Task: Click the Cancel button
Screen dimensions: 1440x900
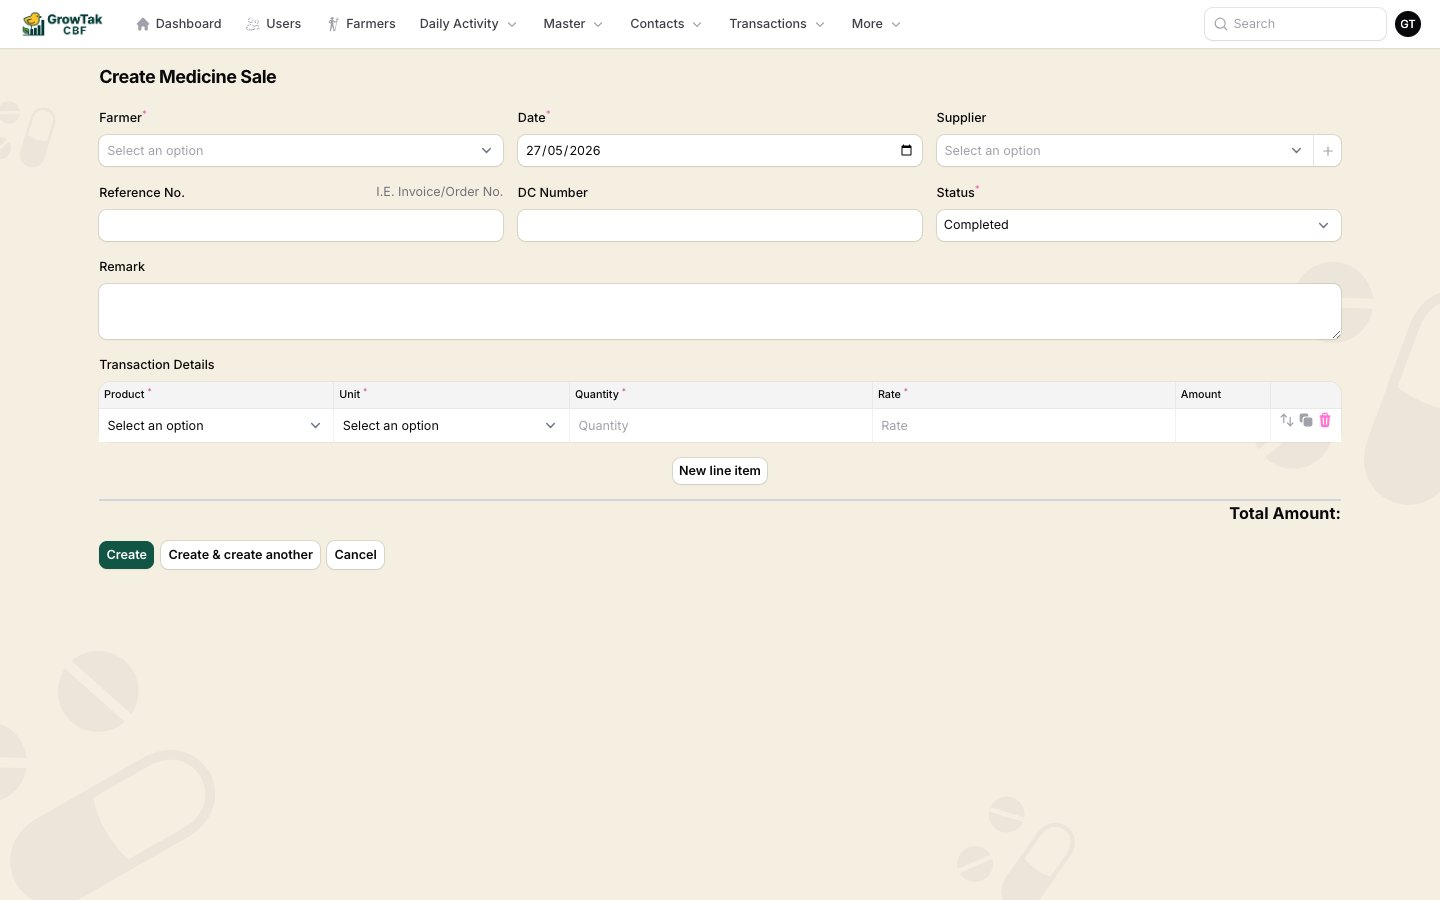Action: pyautogui.click(x=355, y=555)
